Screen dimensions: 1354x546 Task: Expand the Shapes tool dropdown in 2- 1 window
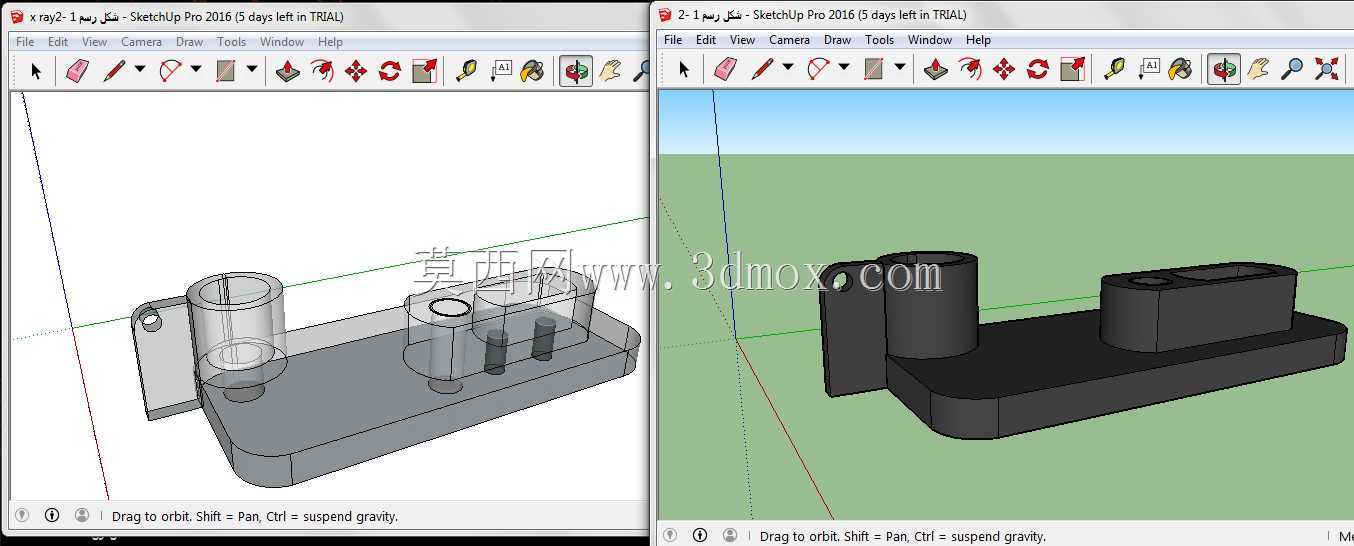tap(899, 68)
